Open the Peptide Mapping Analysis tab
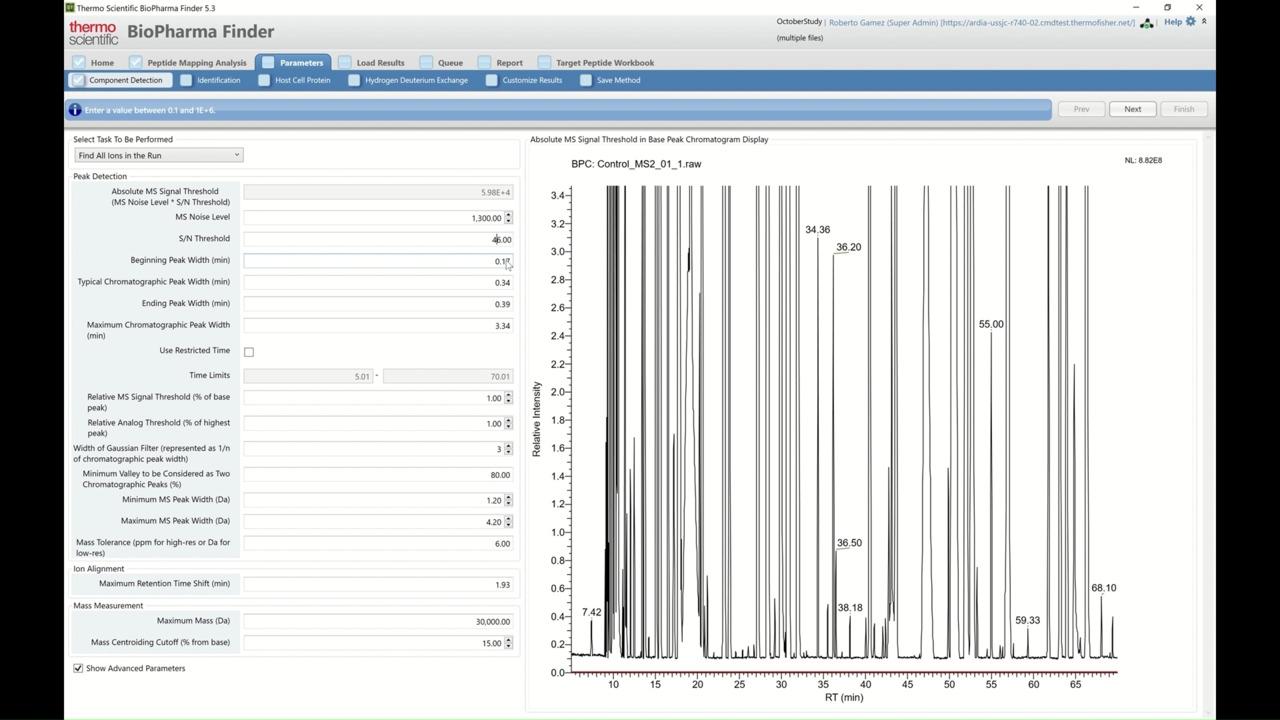This screenshot has height=720, width=1280. pyautogui.click(x=196, y=63)
